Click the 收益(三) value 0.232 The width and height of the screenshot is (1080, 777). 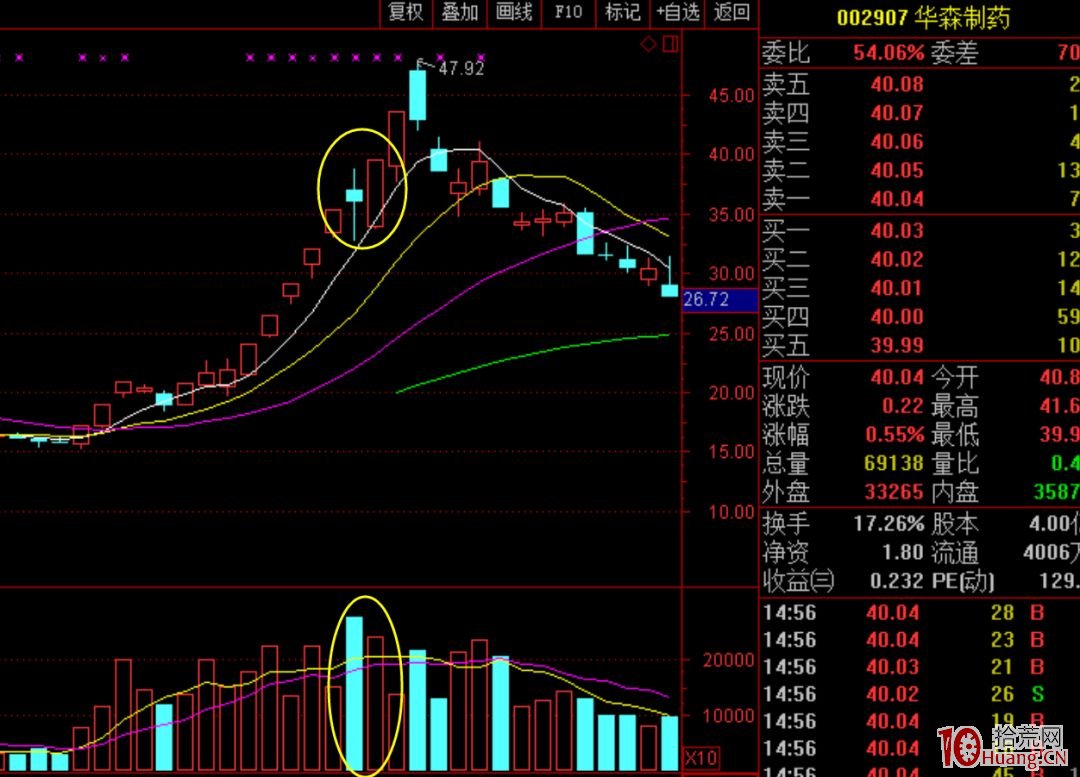896,581
